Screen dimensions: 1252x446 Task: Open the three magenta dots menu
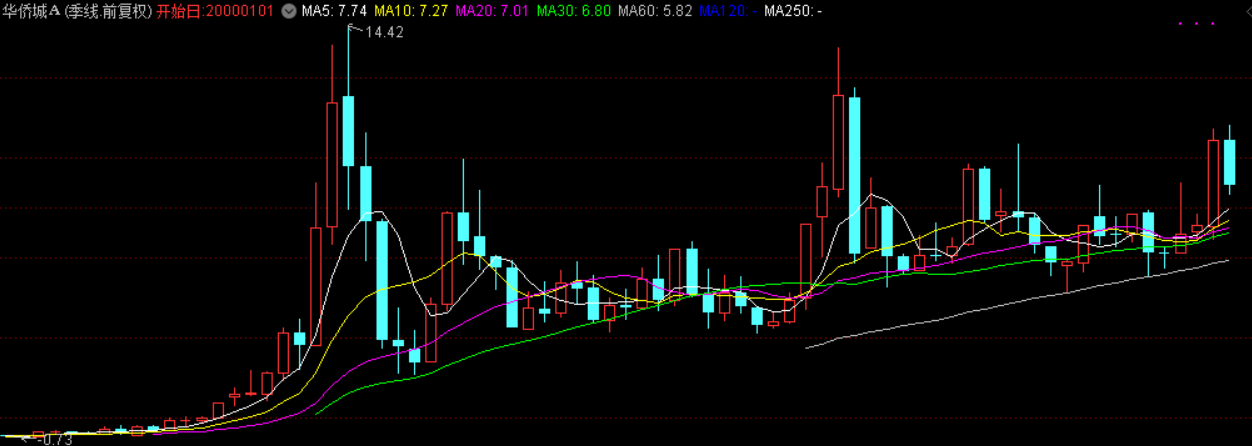pos(1196,22)
